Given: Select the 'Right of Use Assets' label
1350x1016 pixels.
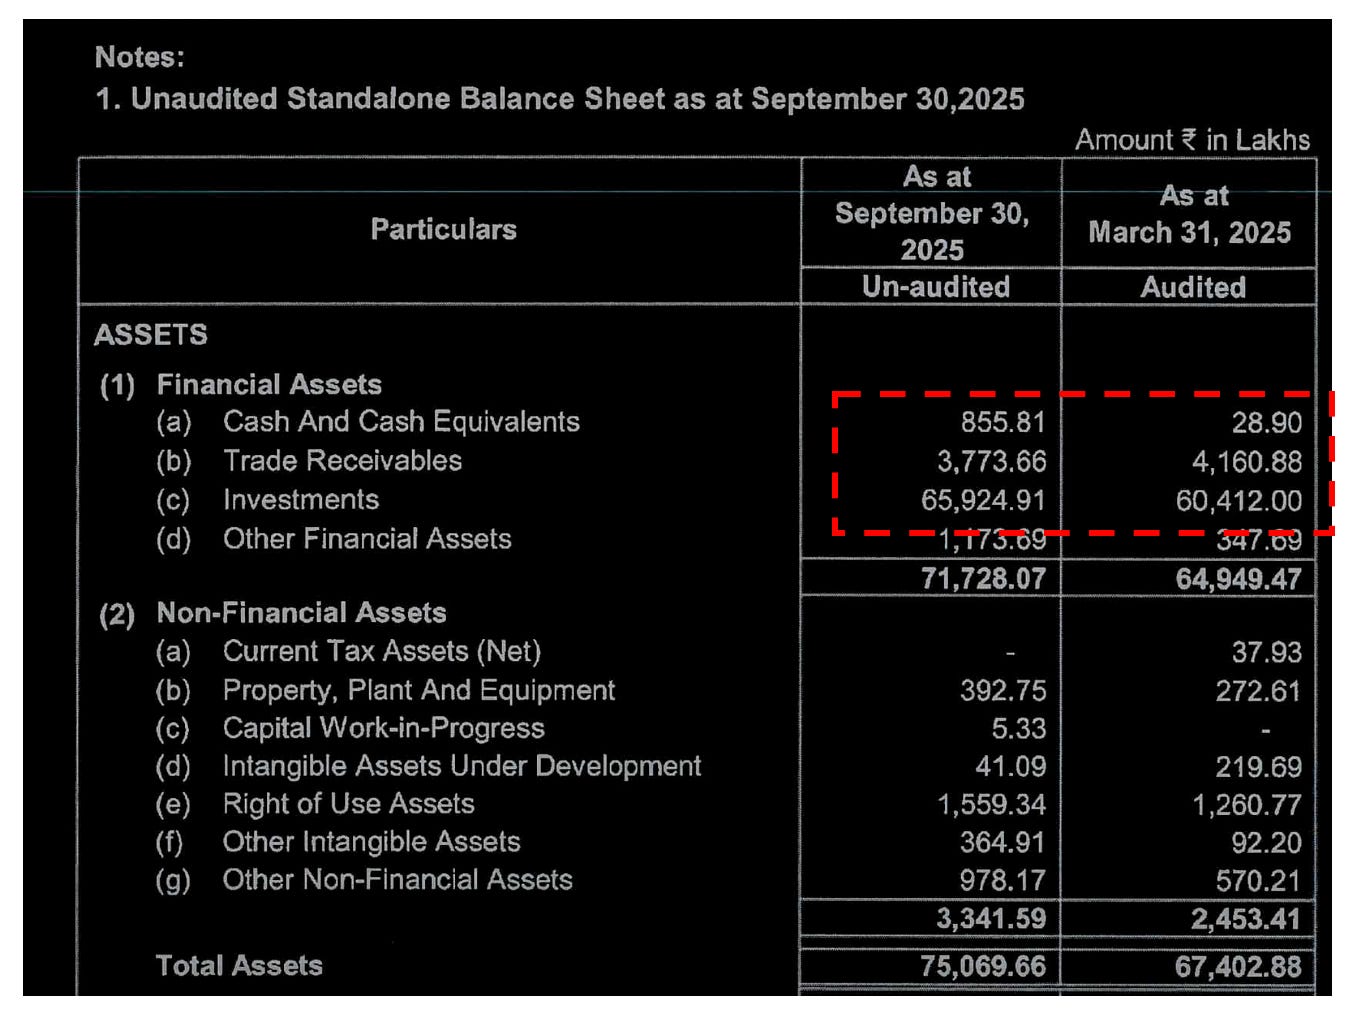Looking at the screenshot, I should pyautogui.click(x=349, y=804).
